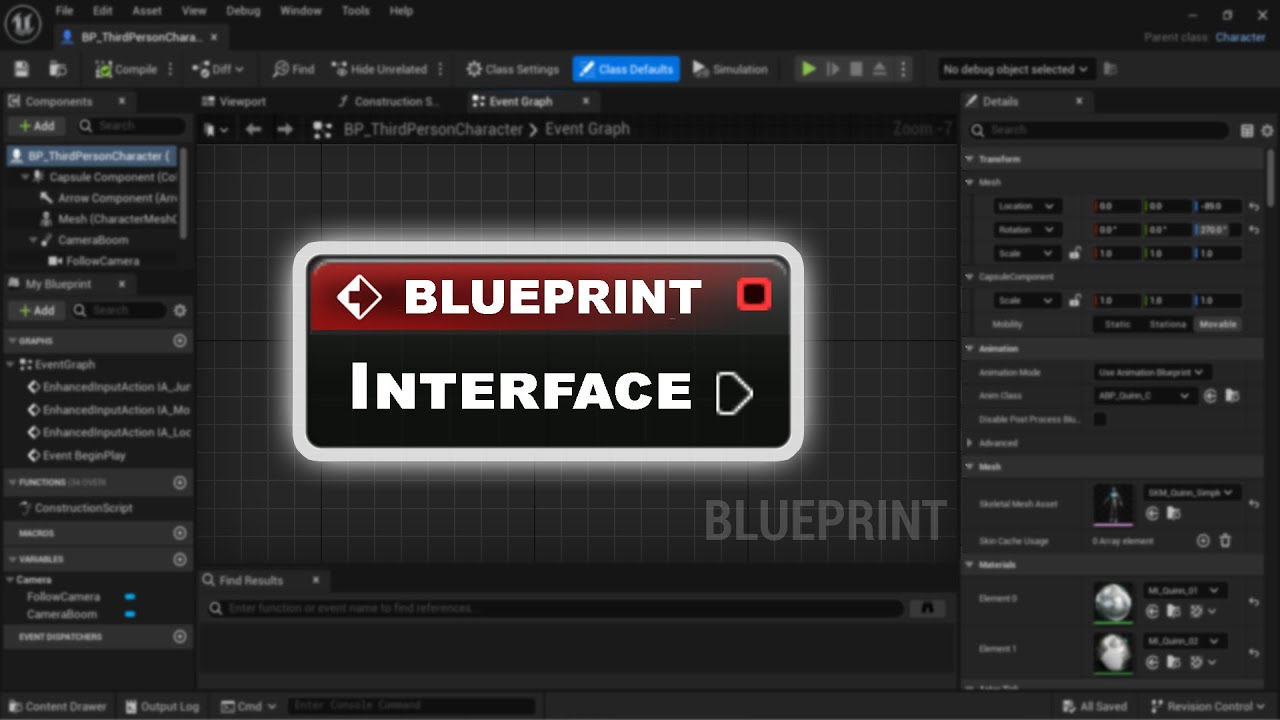Set Mobility to Static
The image size is (1280, 720).
click(1117, 324)
